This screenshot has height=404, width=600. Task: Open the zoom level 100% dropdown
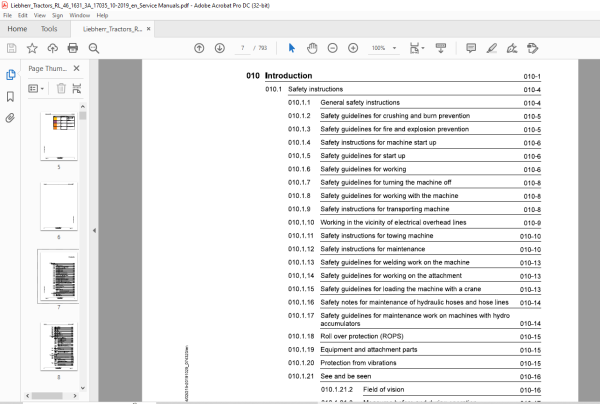[384, 48]
